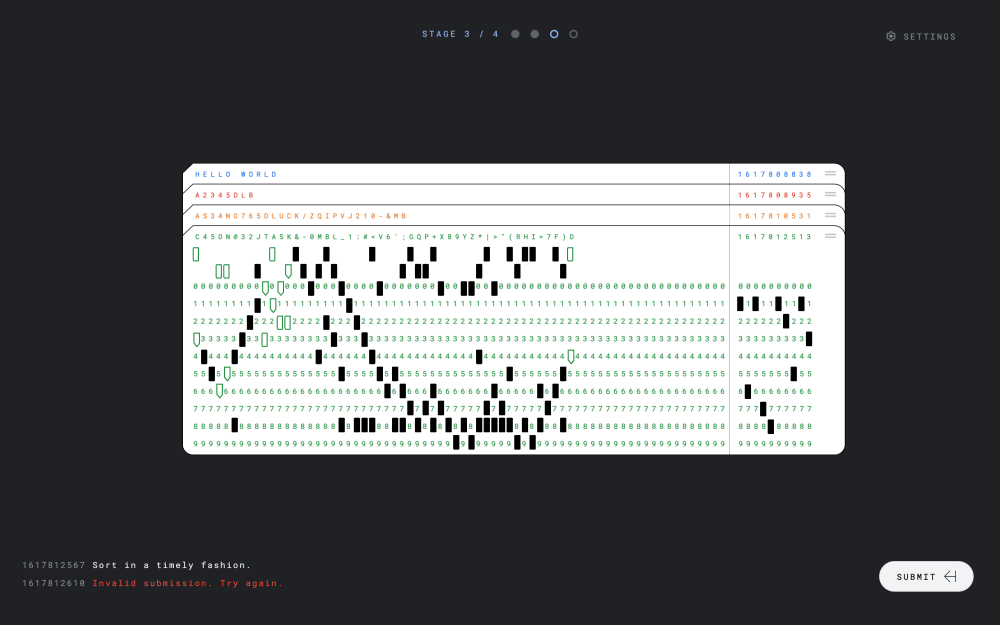Click drag handle beside 1617810531
The width and height of the screenshot is (1000, 625).
(x=830, y=215)
